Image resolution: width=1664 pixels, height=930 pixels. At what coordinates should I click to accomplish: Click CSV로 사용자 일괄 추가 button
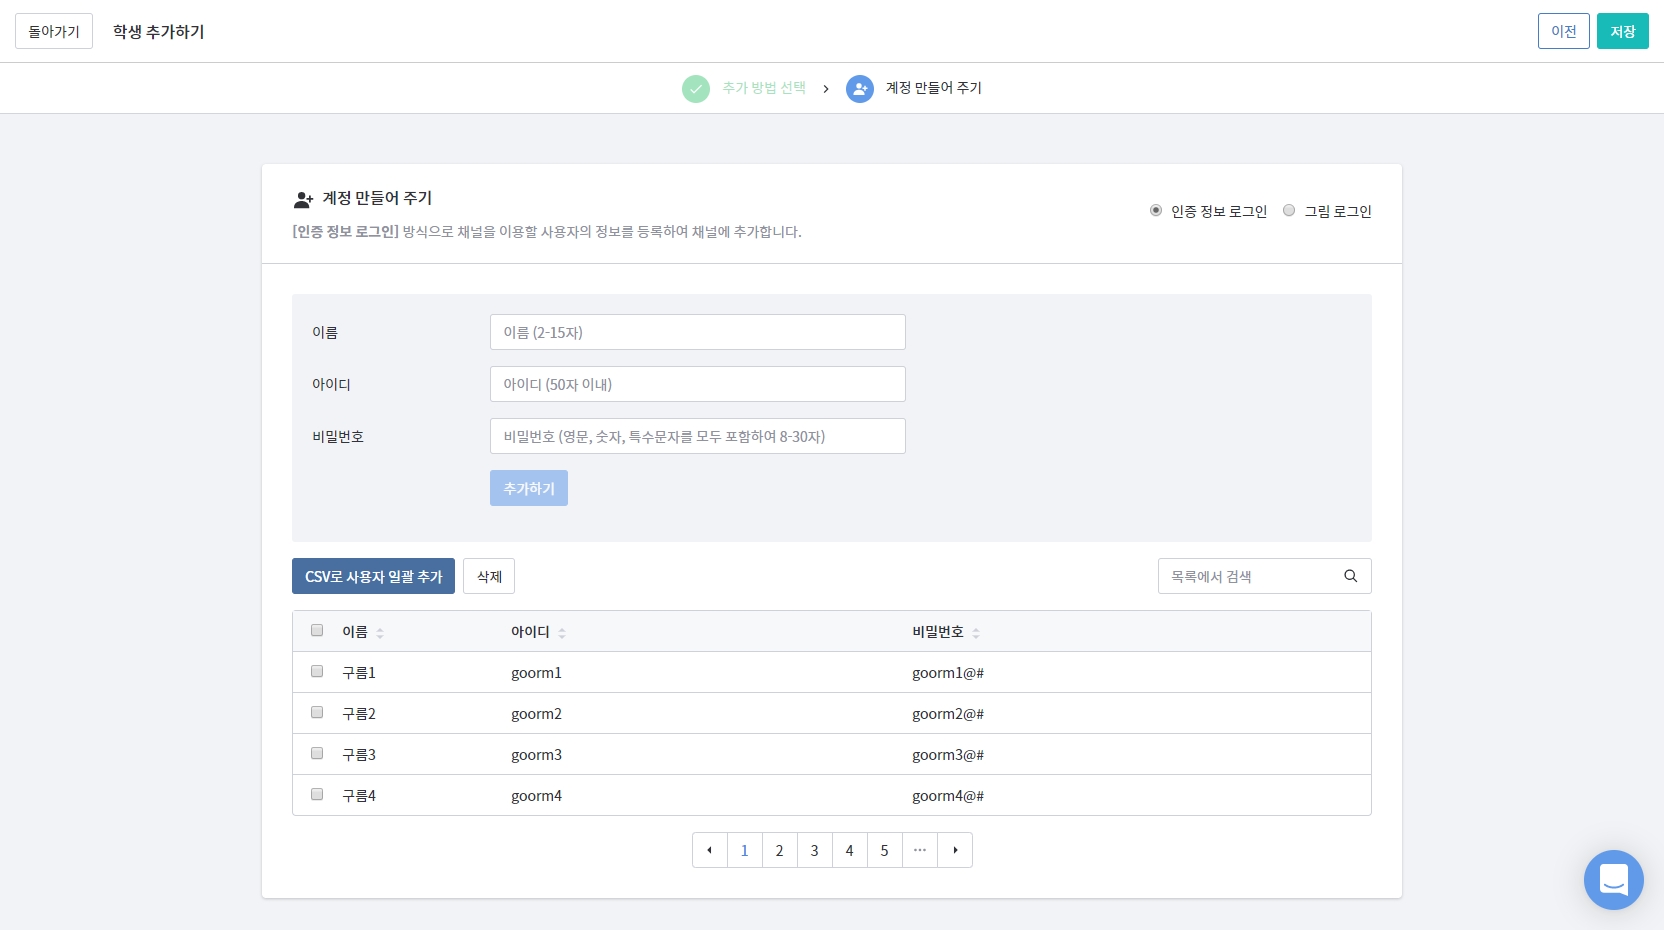point(373,576)
